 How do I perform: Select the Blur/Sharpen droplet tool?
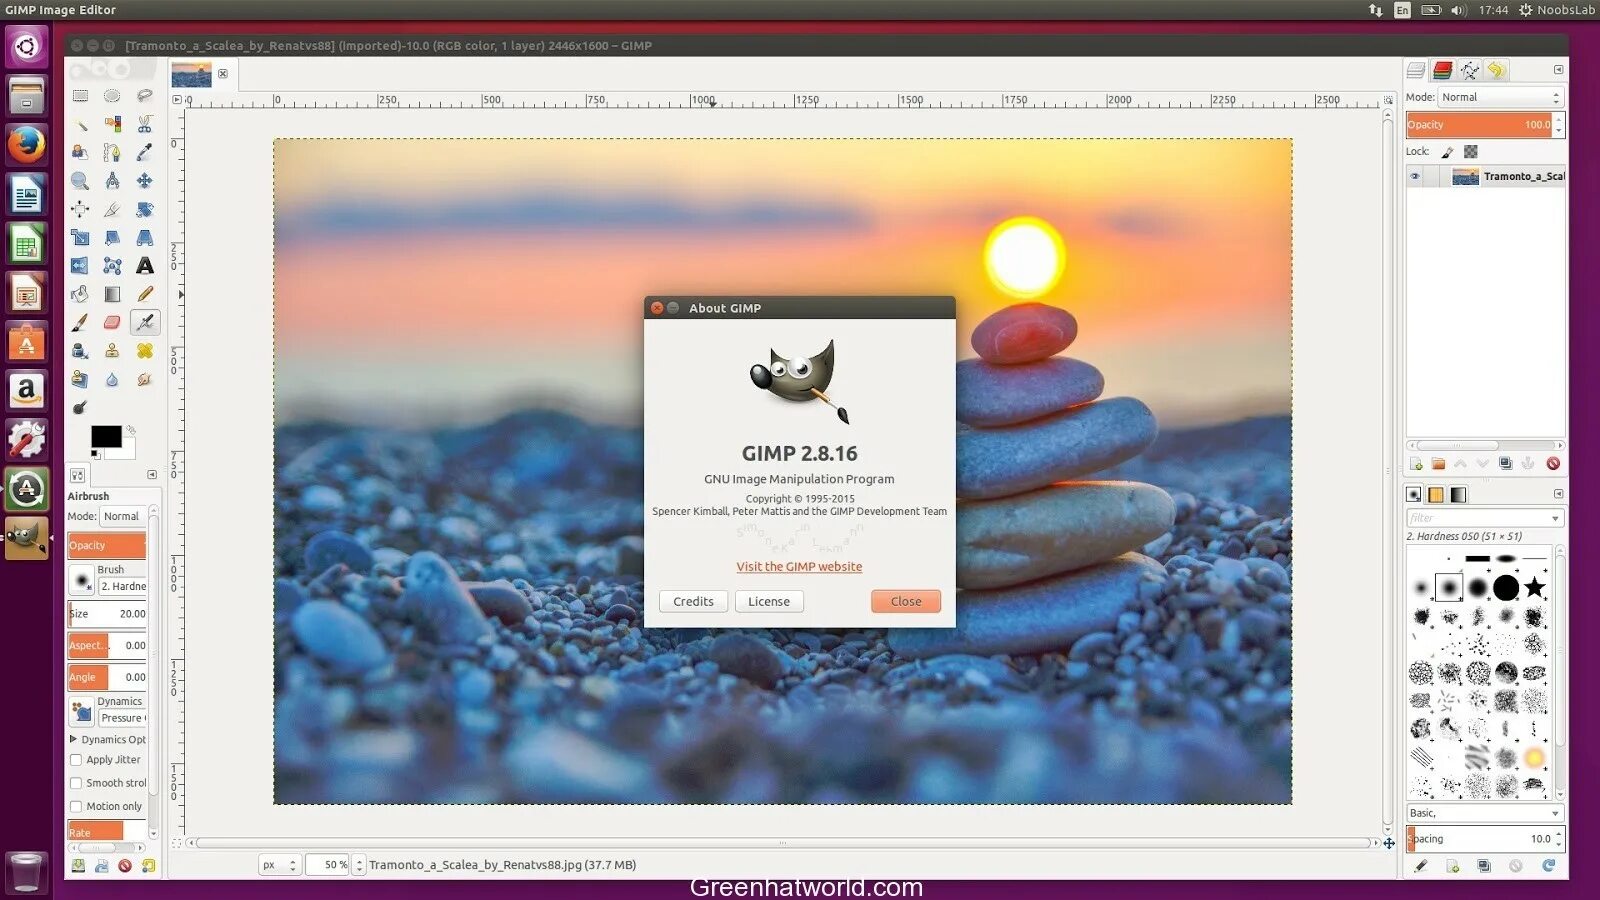point(112,379)
